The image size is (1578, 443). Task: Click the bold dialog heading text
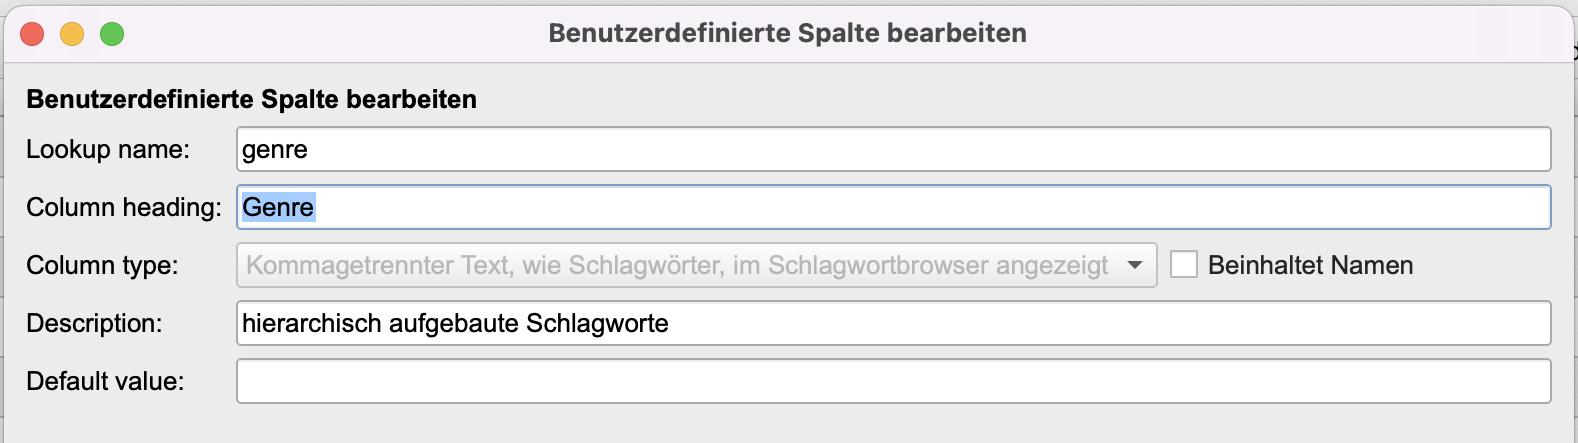click(251, 99)
